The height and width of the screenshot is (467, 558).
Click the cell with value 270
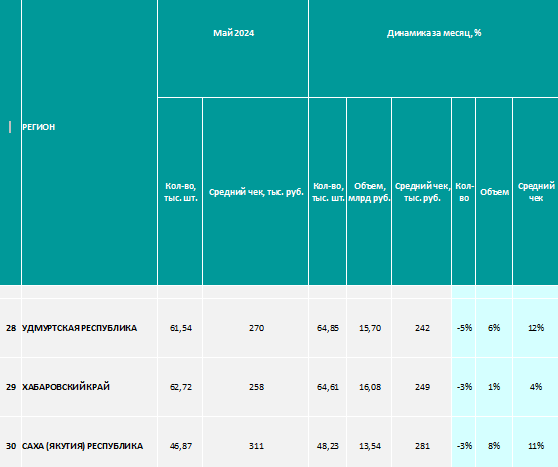click(256, 328)
